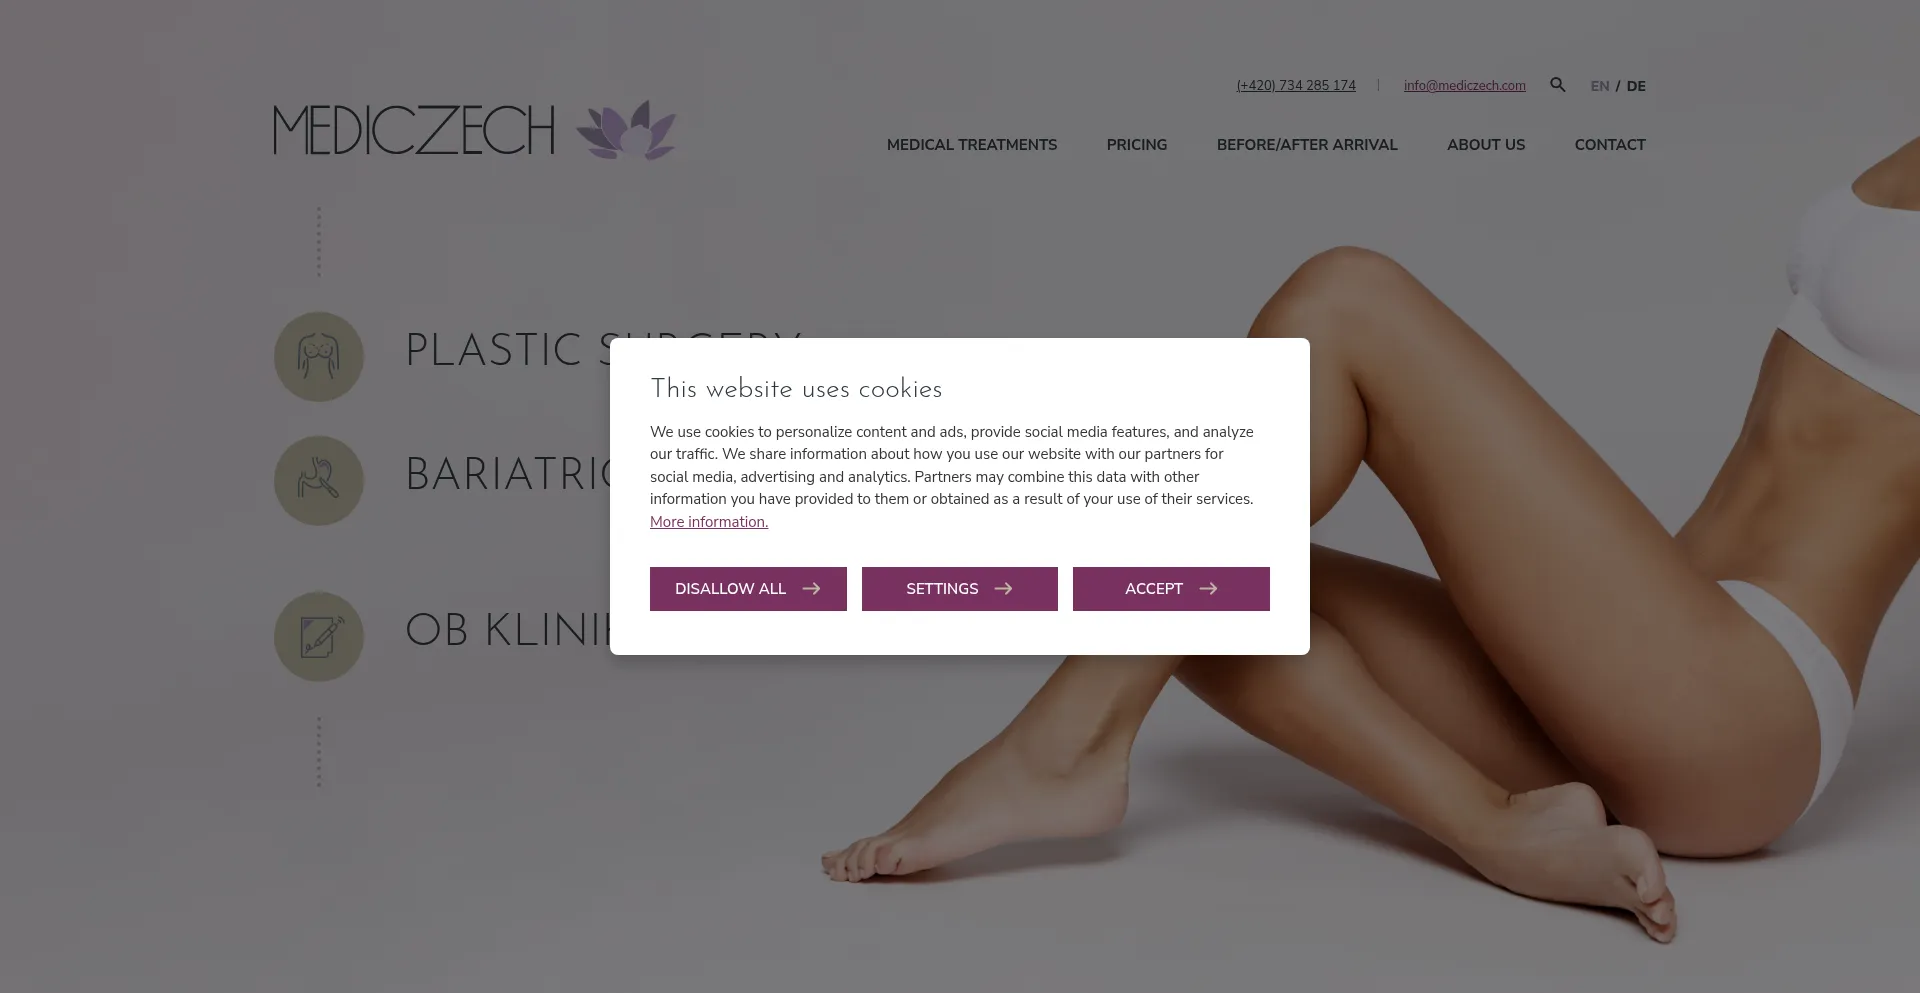
Task: Click the arrow on Disallow All button
Action: coord(811,589)
